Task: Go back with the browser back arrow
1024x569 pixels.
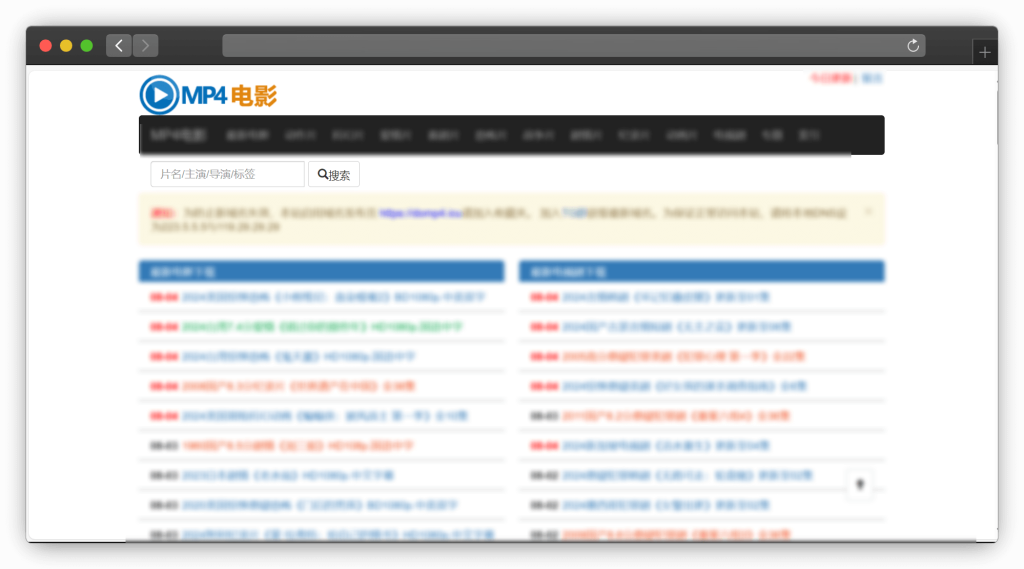Action: 119,46
